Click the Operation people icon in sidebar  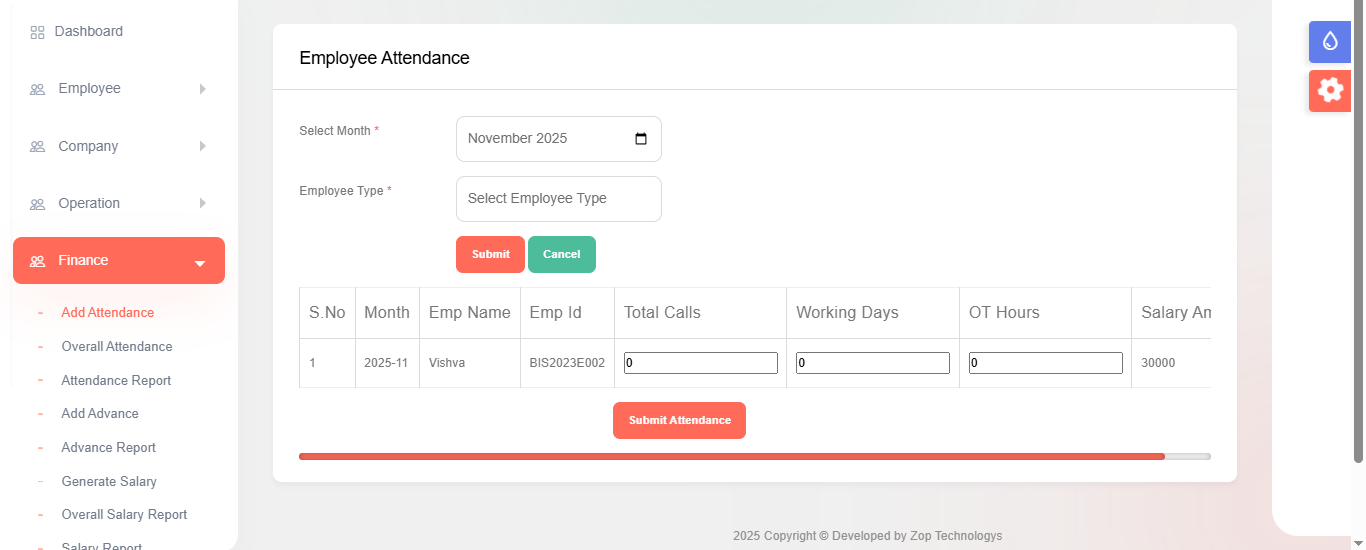click(37, 204)
